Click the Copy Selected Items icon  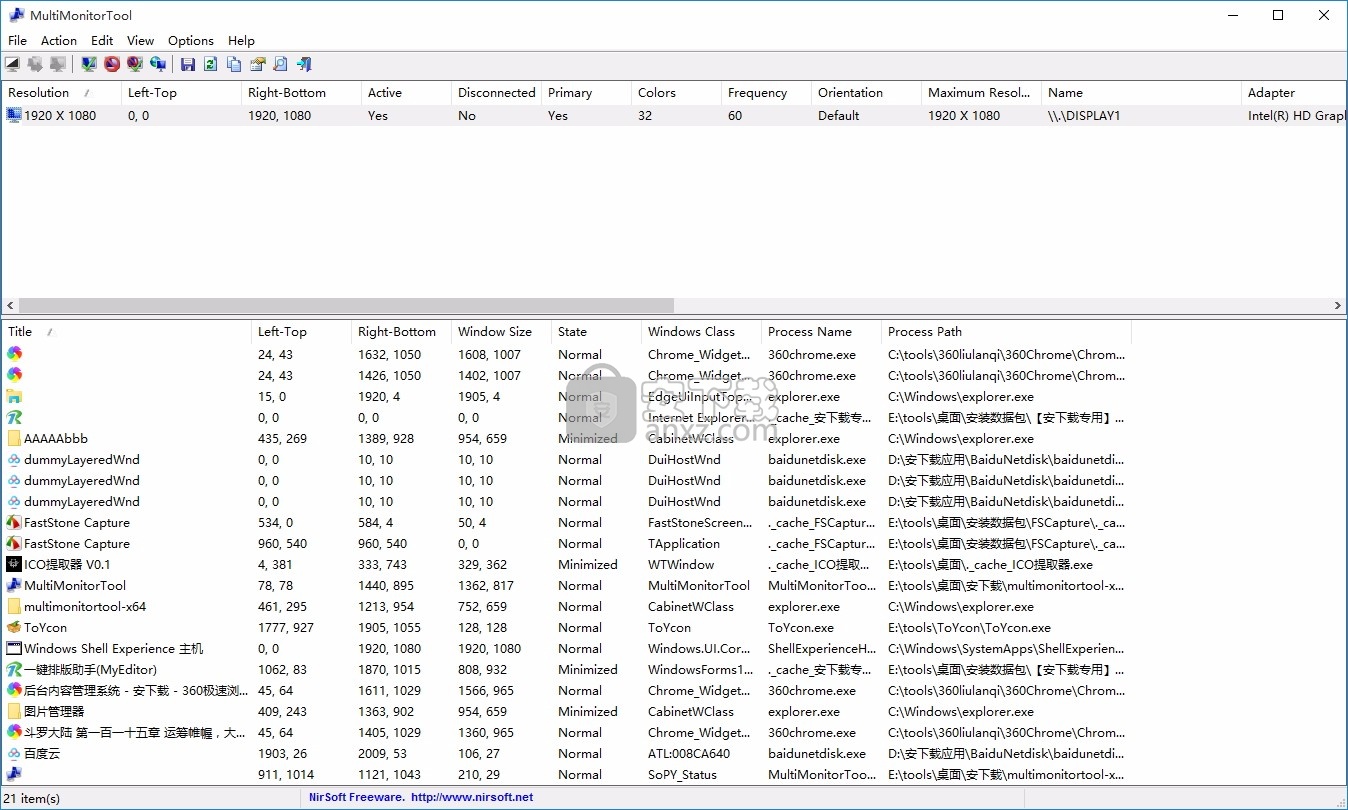[x=234, y=64]
